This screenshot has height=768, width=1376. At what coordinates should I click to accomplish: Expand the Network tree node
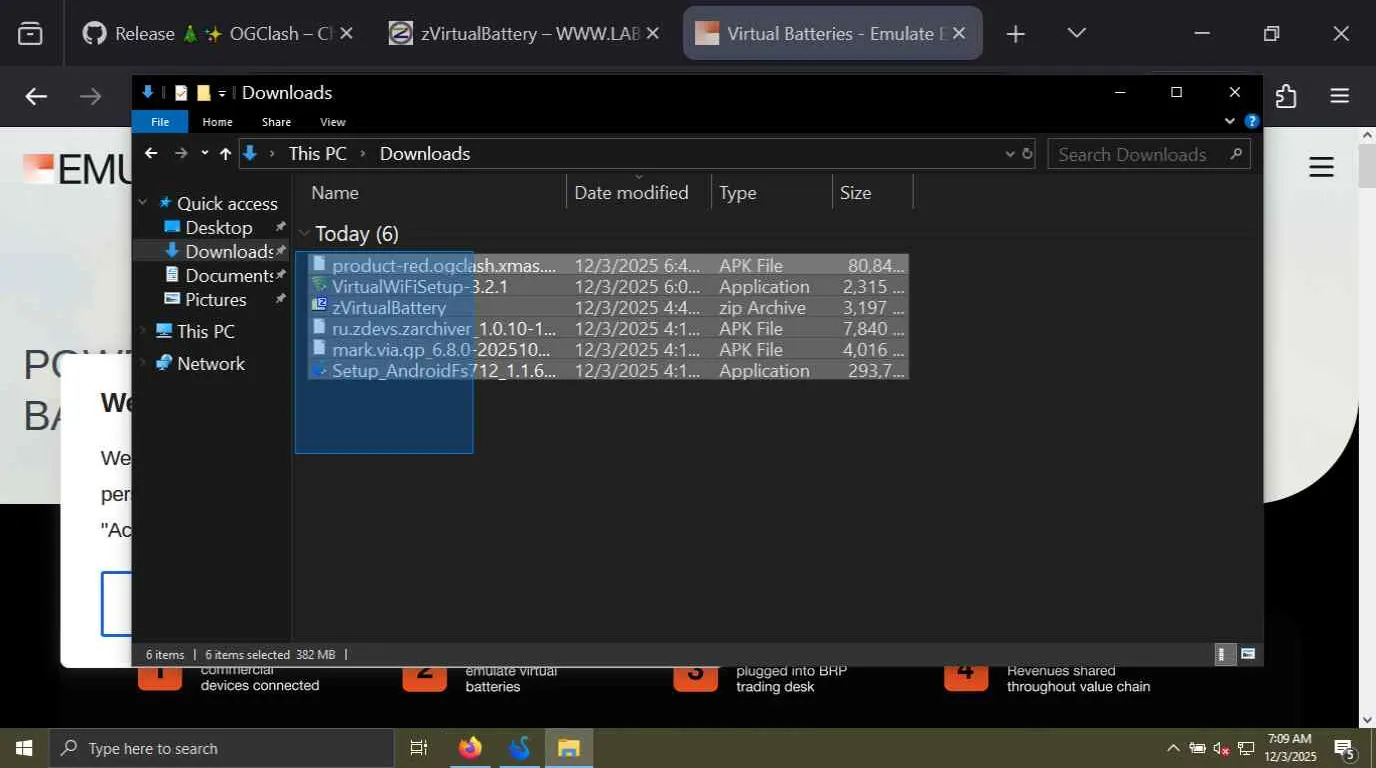143,363
